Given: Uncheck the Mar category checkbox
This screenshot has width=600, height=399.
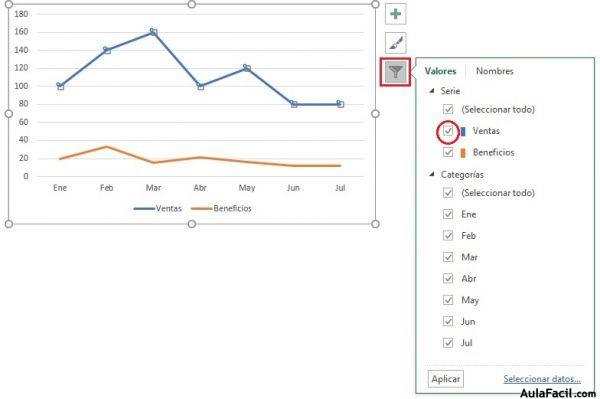Looking at the screenshot, I should click(448, 257).
